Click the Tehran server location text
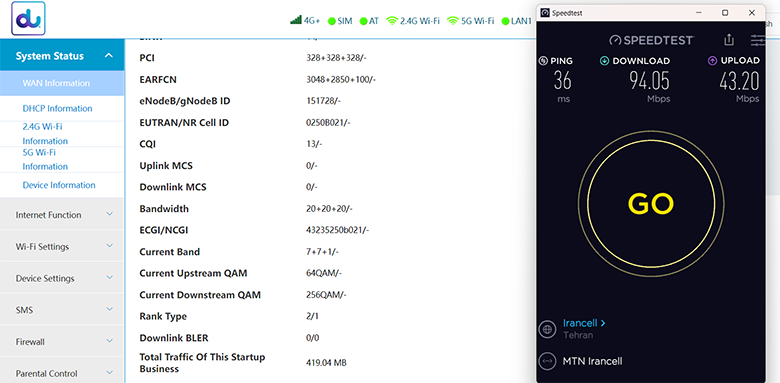780x383 pixels. tap(578, 335)
